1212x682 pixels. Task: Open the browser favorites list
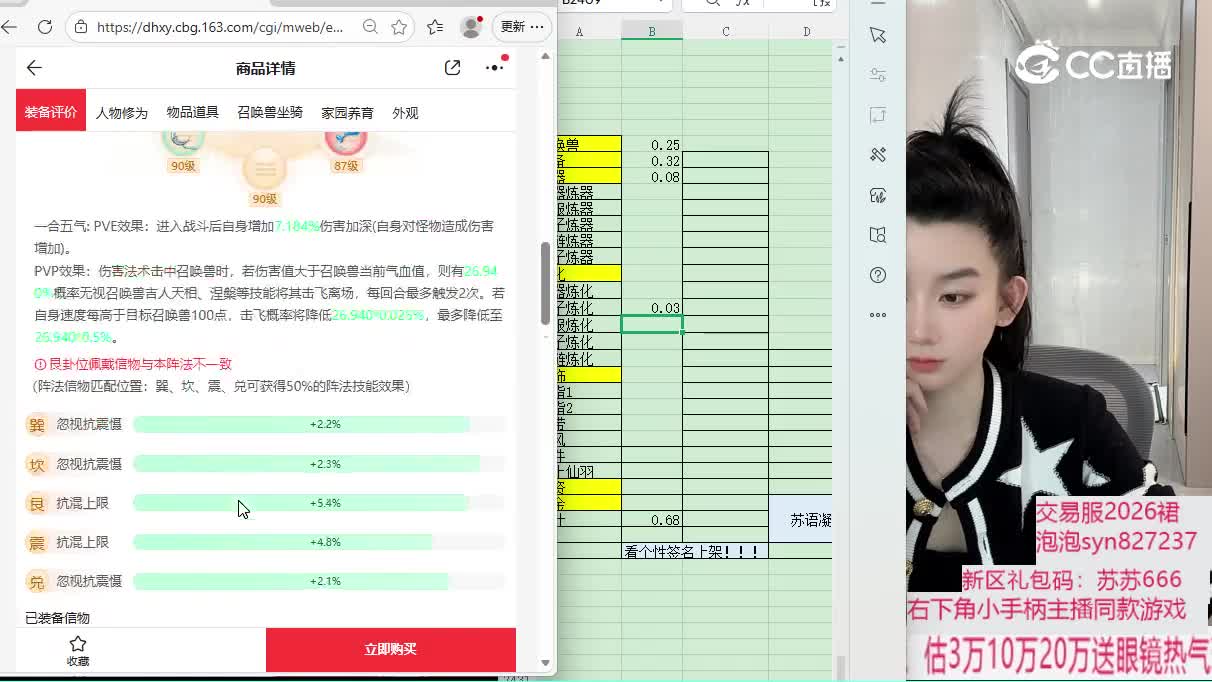pos(435,27)
